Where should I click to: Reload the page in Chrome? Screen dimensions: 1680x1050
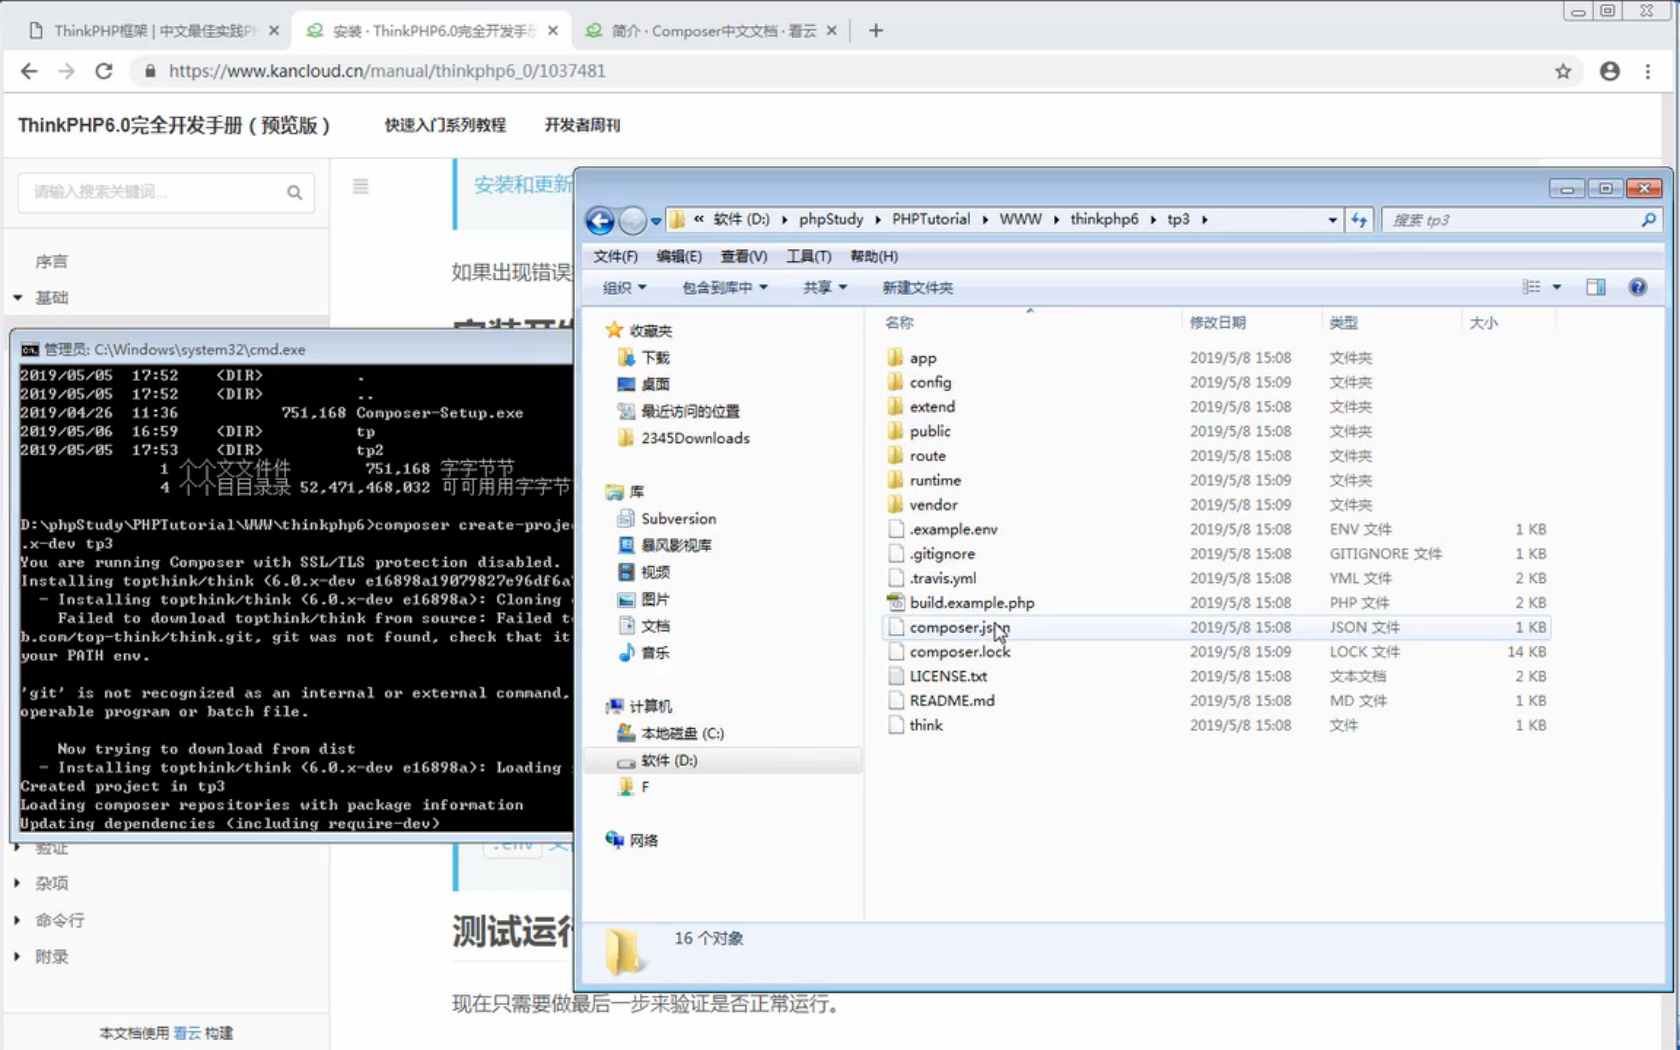(104, 71)
